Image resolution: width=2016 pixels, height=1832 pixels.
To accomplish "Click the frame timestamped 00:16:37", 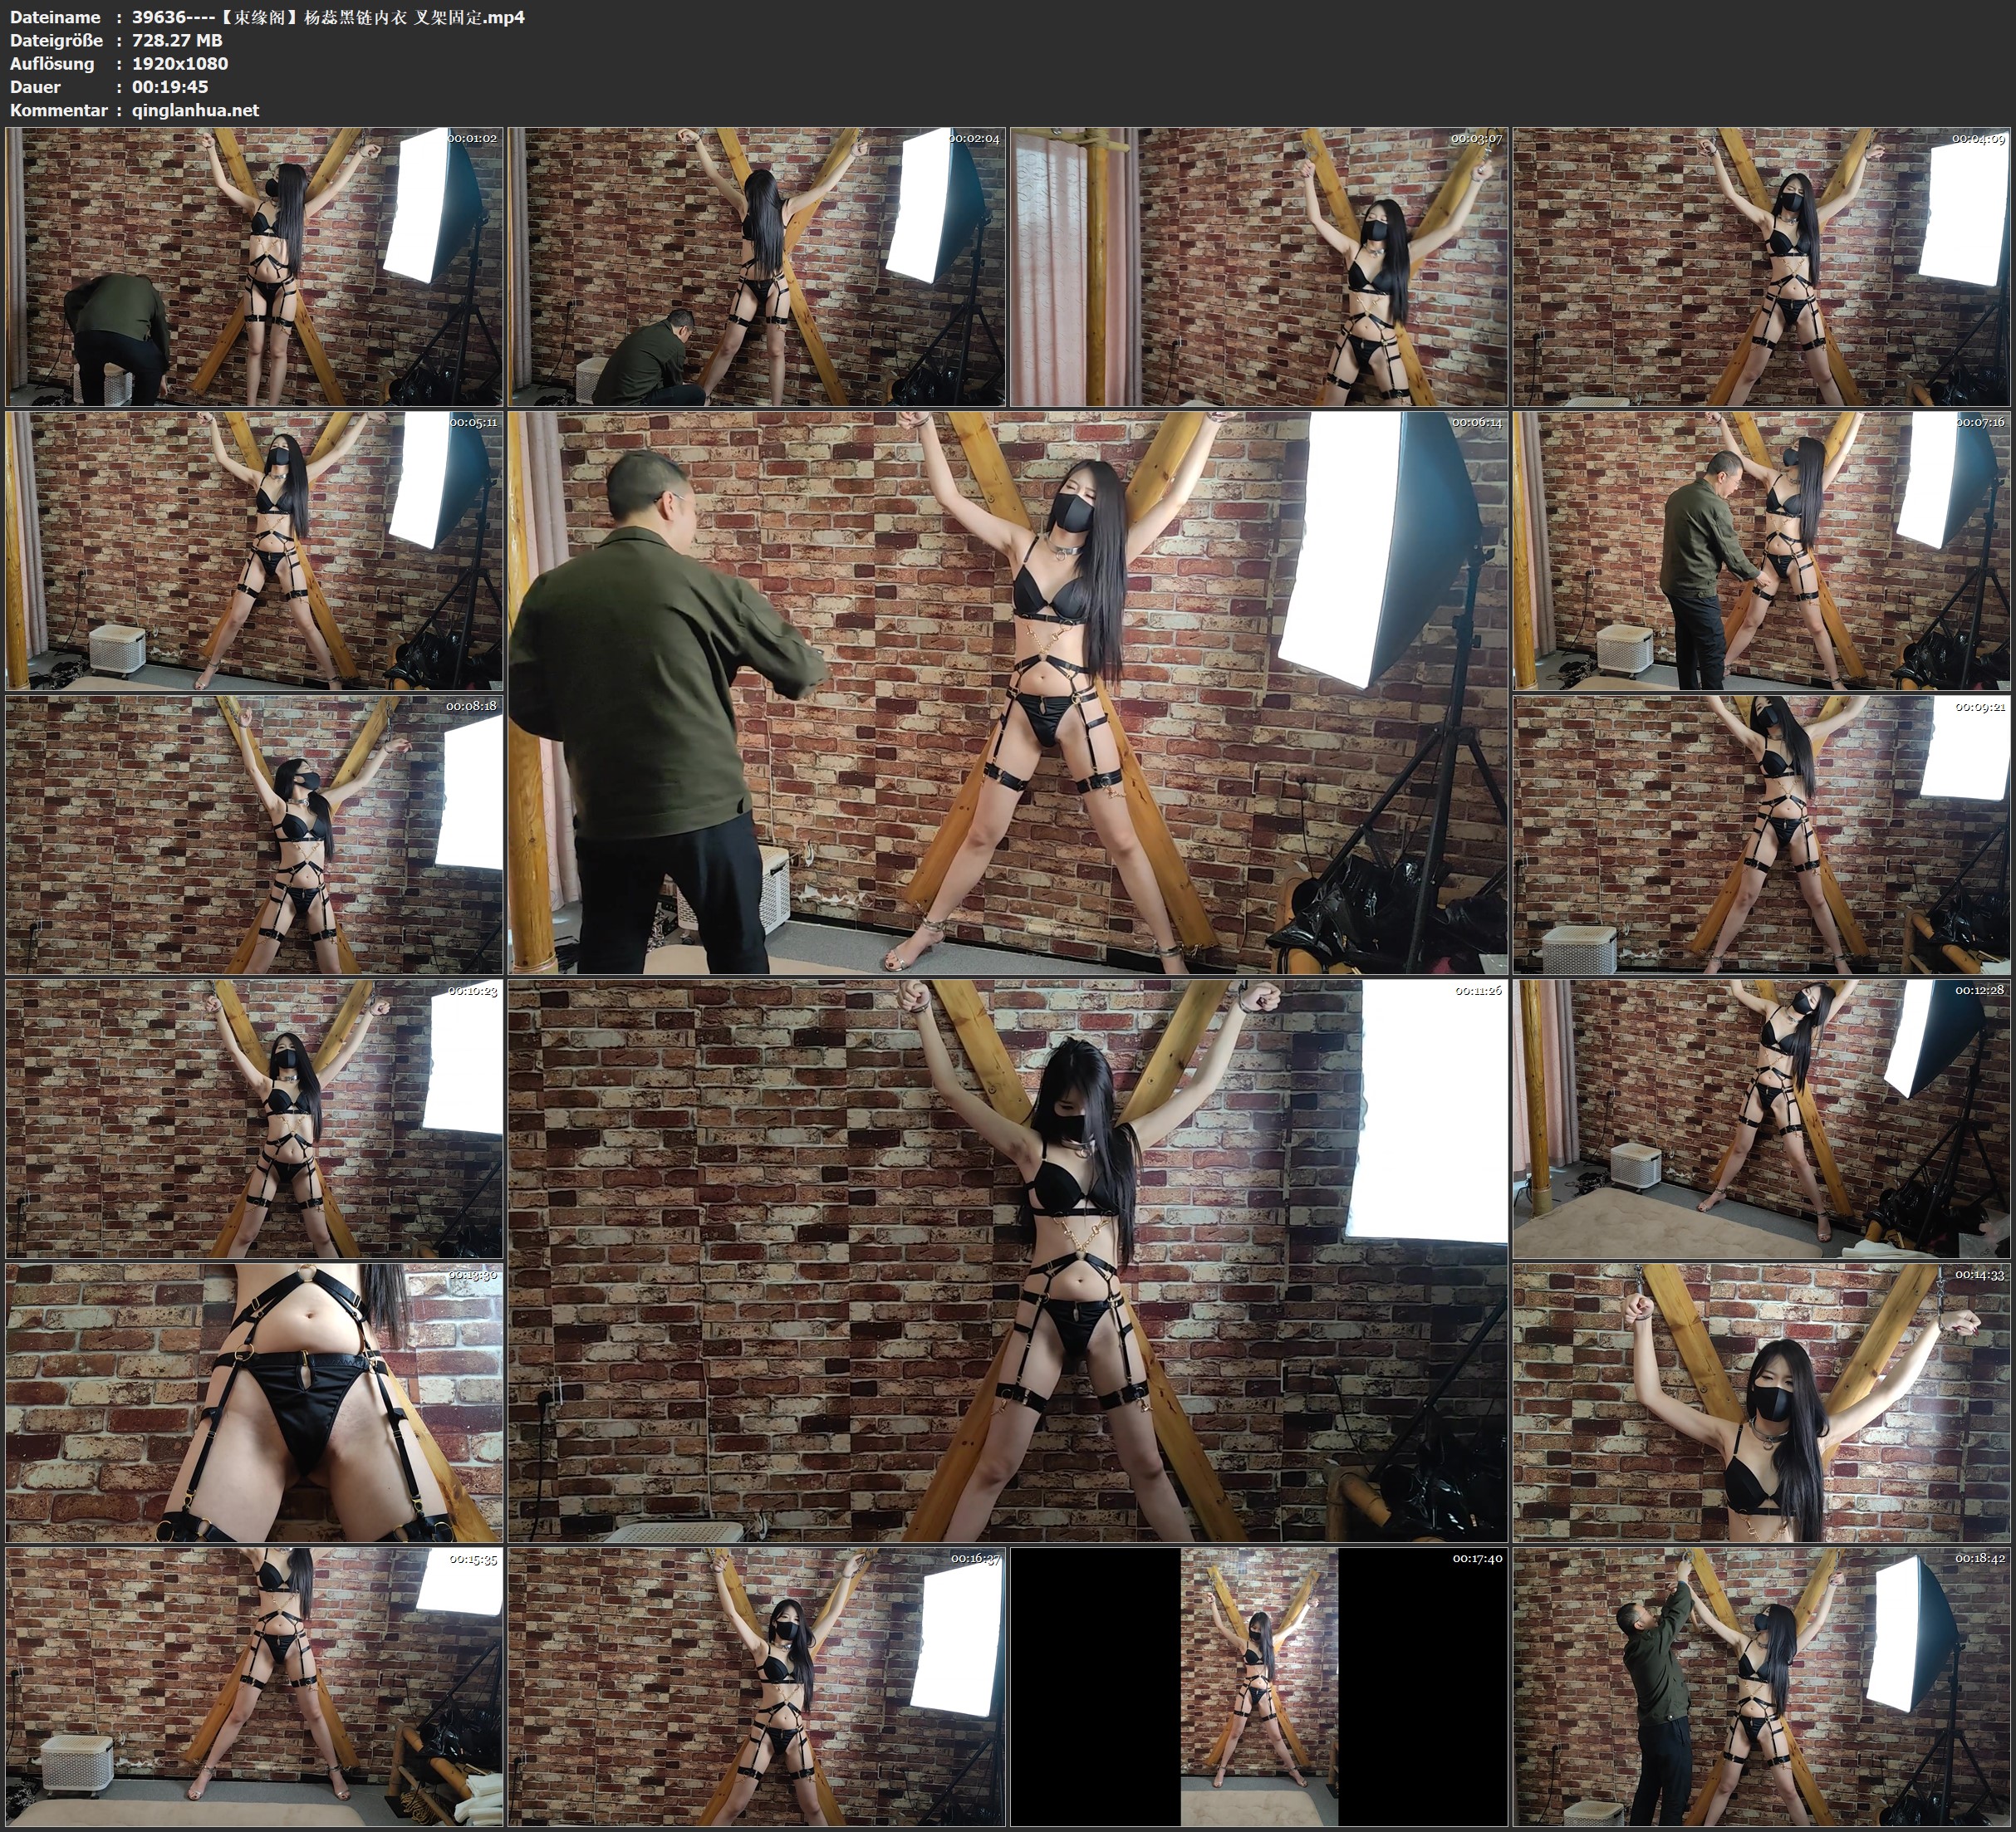I will [757, 1687].
